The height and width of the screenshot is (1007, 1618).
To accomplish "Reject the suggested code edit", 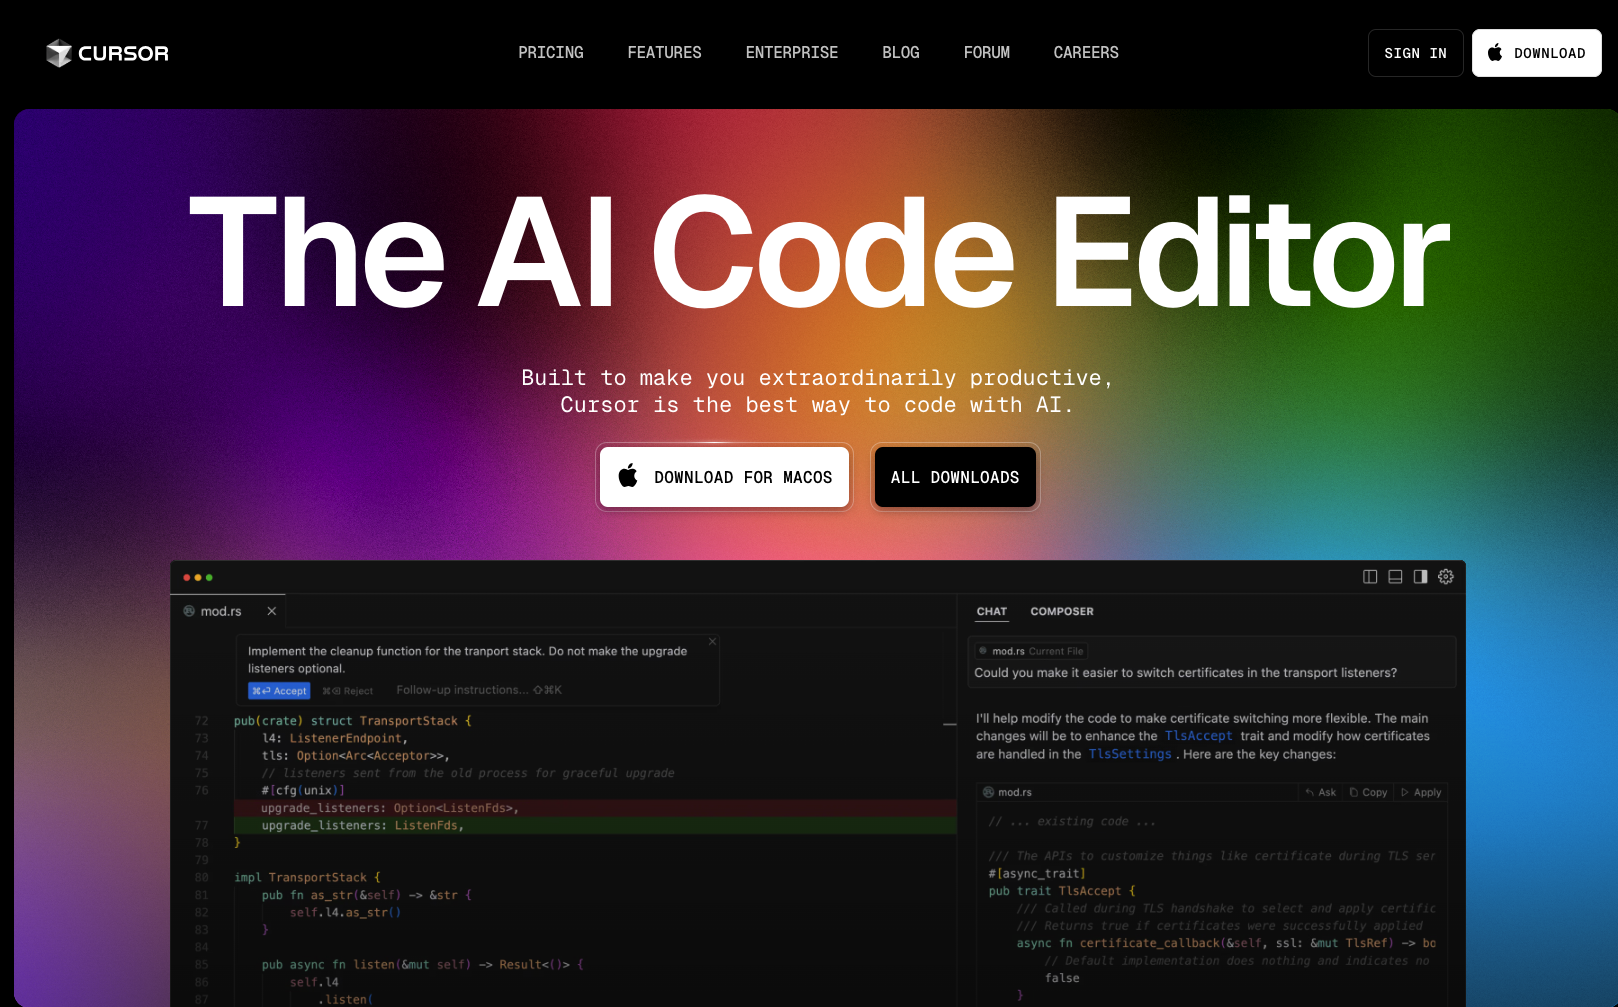I will [347, 691].
